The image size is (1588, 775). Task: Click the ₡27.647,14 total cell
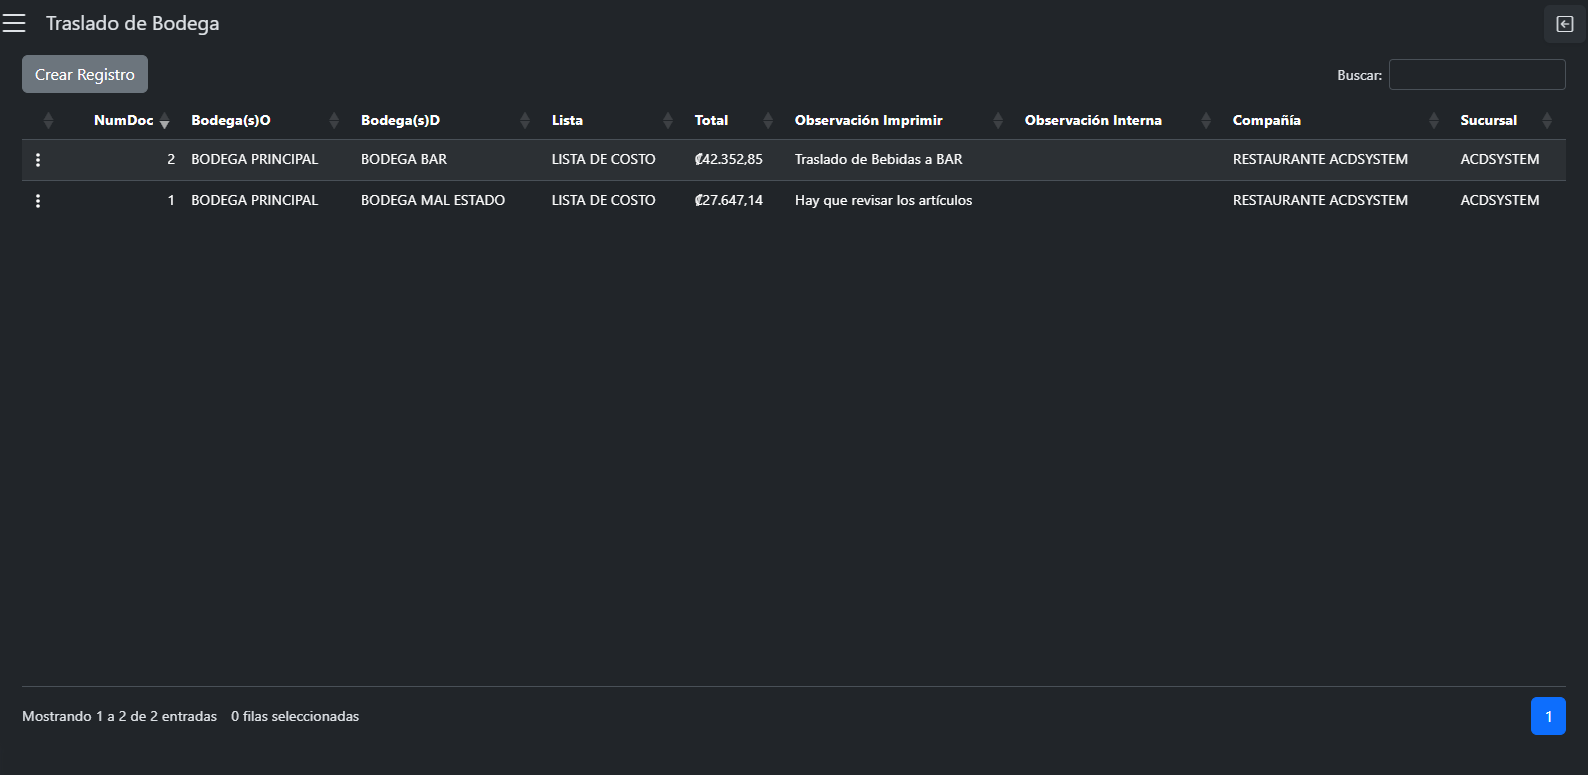coord(729,201)
